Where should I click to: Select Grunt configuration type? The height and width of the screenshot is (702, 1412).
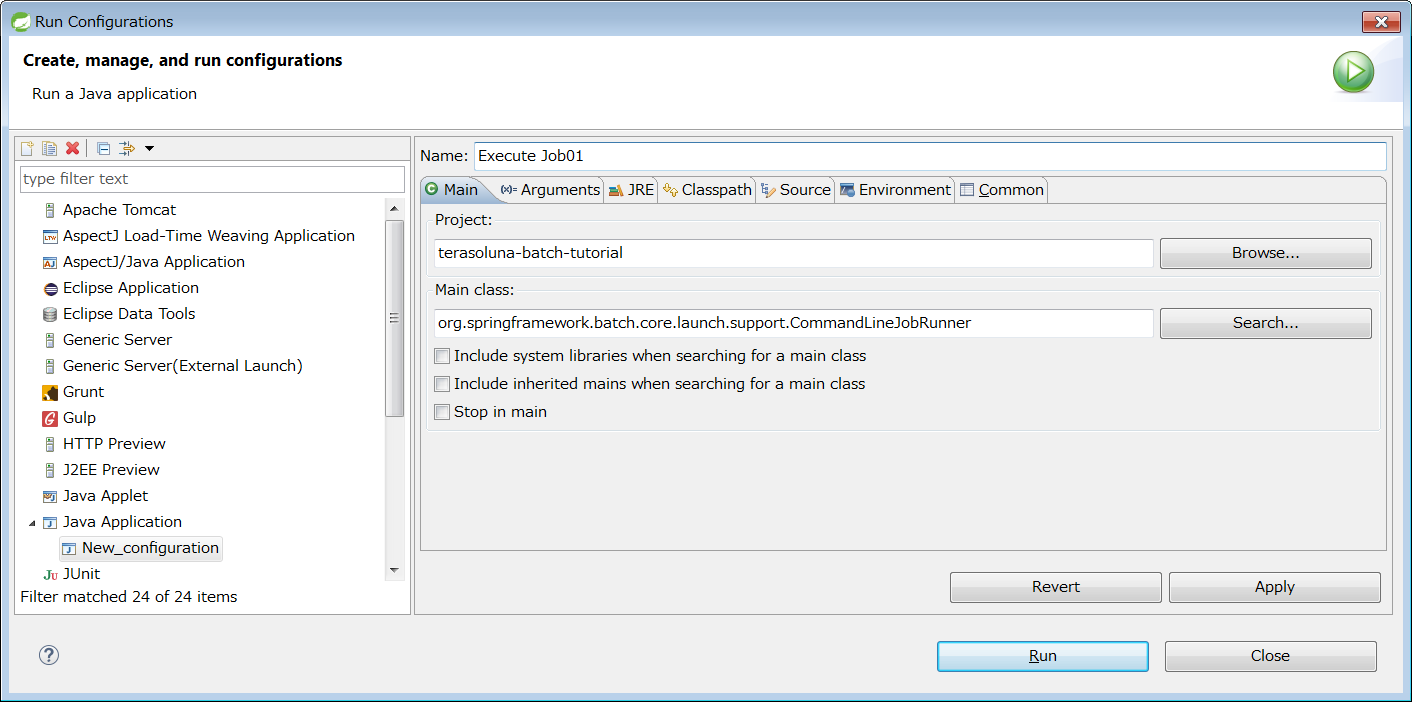click(83, 392)
